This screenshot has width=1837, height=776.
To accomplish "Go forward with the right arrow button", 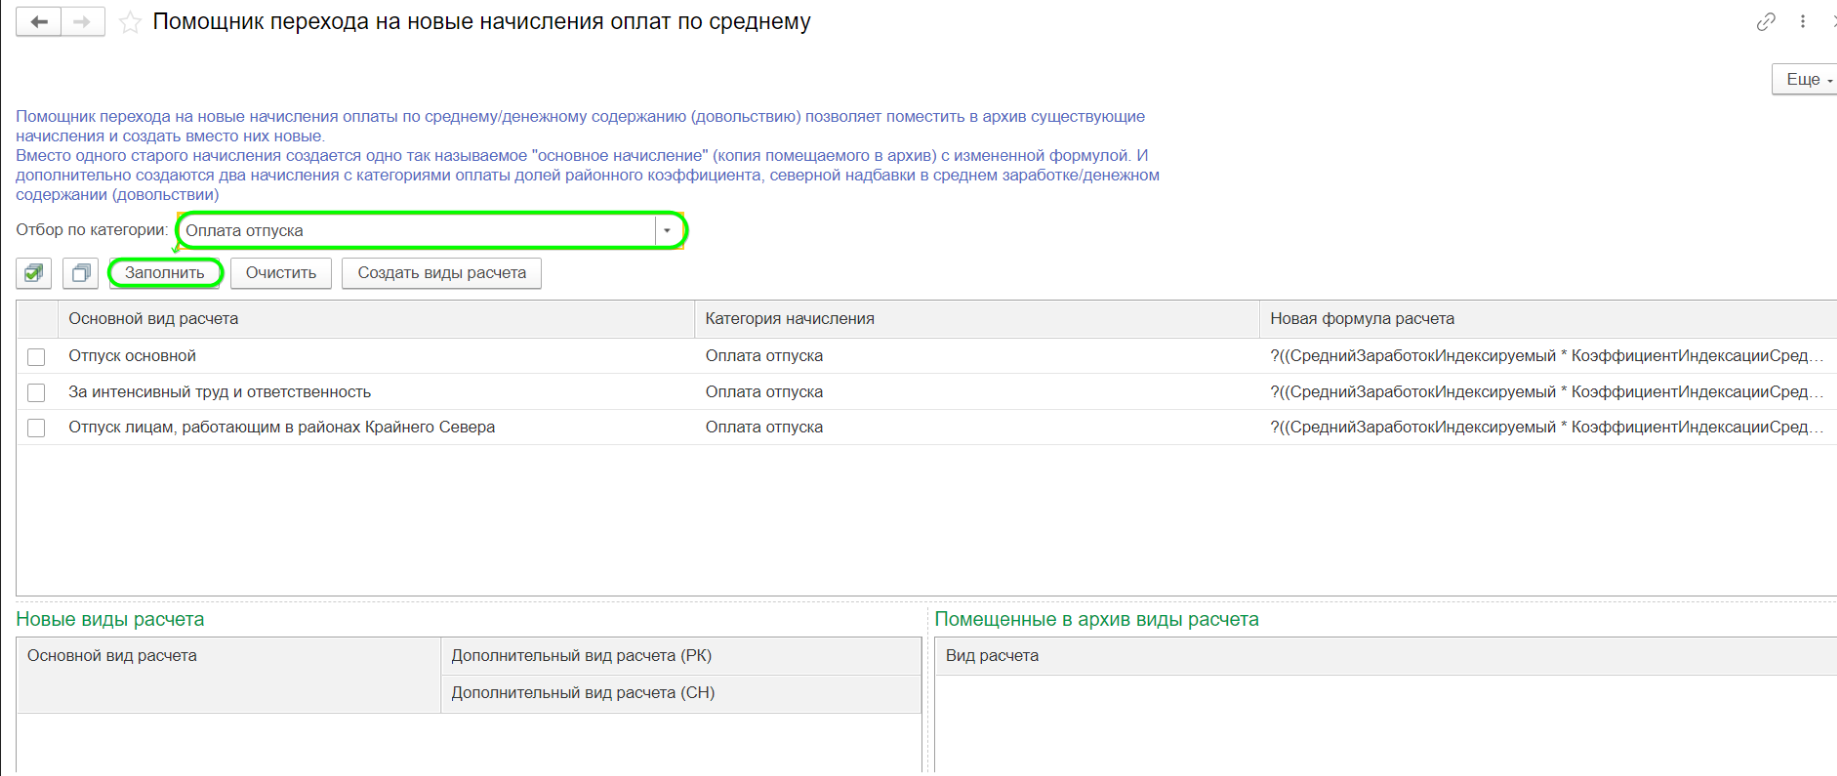I will 82,22.
